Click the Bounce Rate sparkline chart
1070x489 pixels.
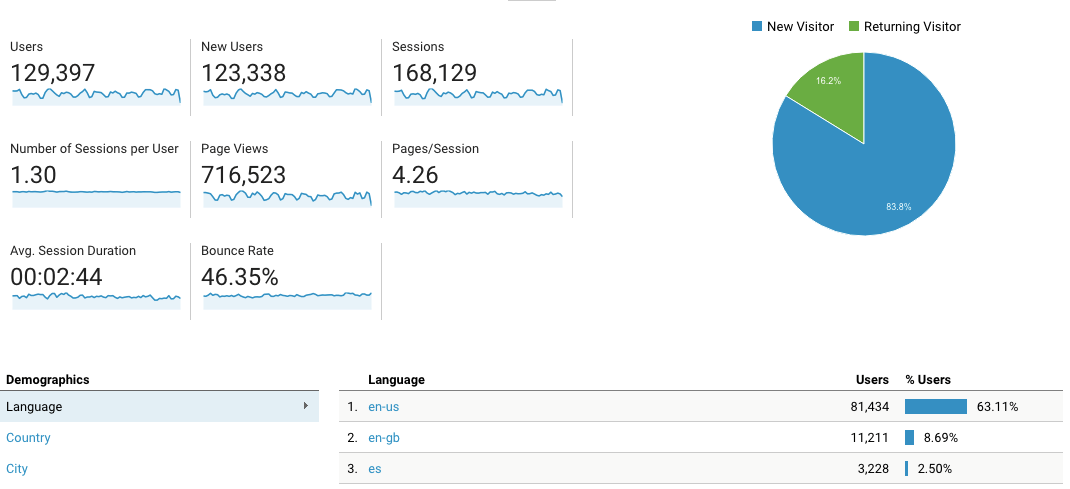coord(287,300)
